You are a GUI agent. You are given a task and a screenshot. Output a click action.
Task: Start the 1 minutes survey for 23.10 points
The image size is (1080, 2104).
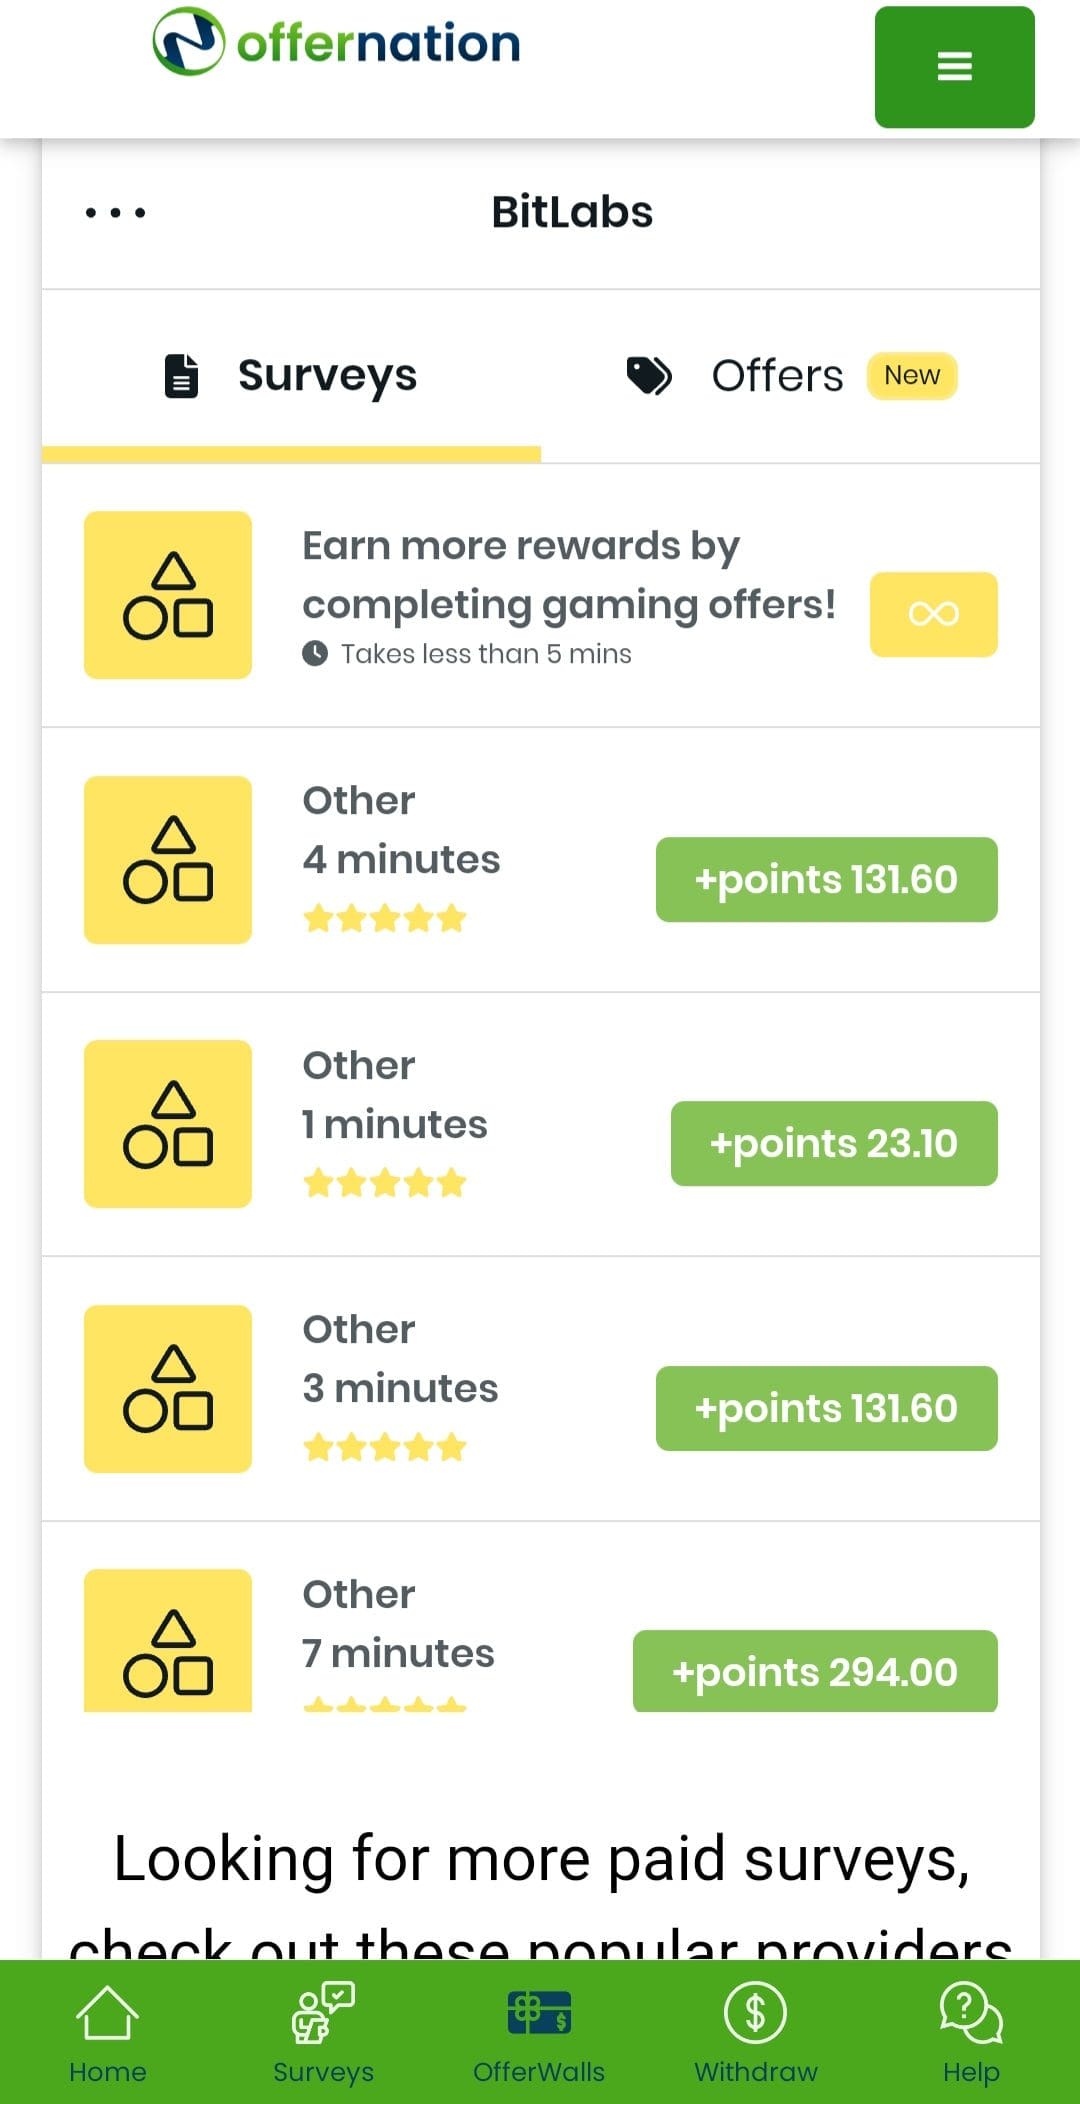point(833,1144)
